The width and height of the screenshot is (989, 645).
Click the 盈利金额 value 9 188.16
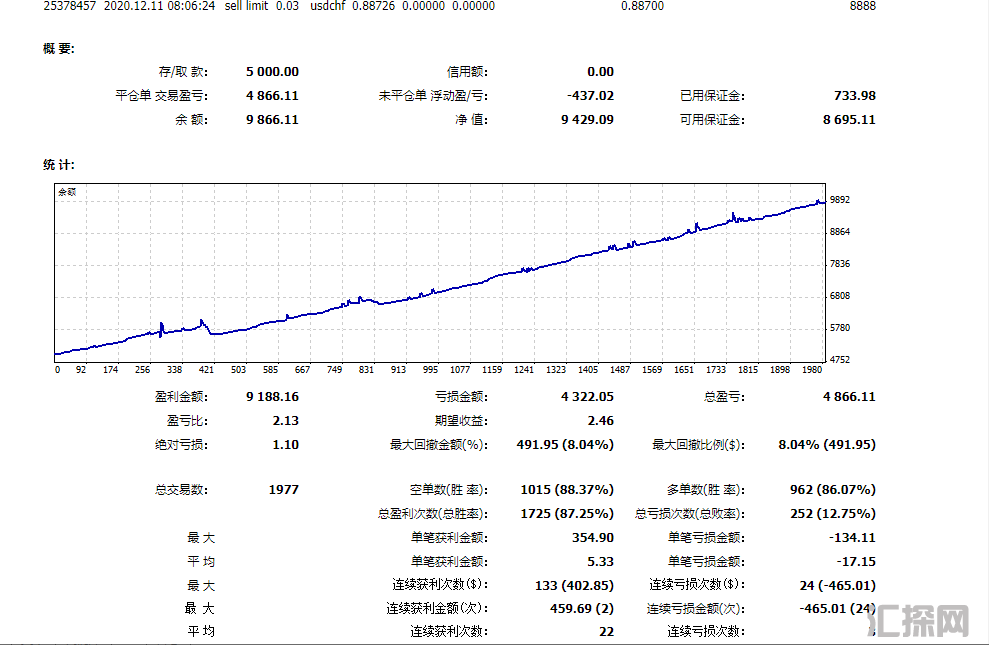click(x=272, y=397)
